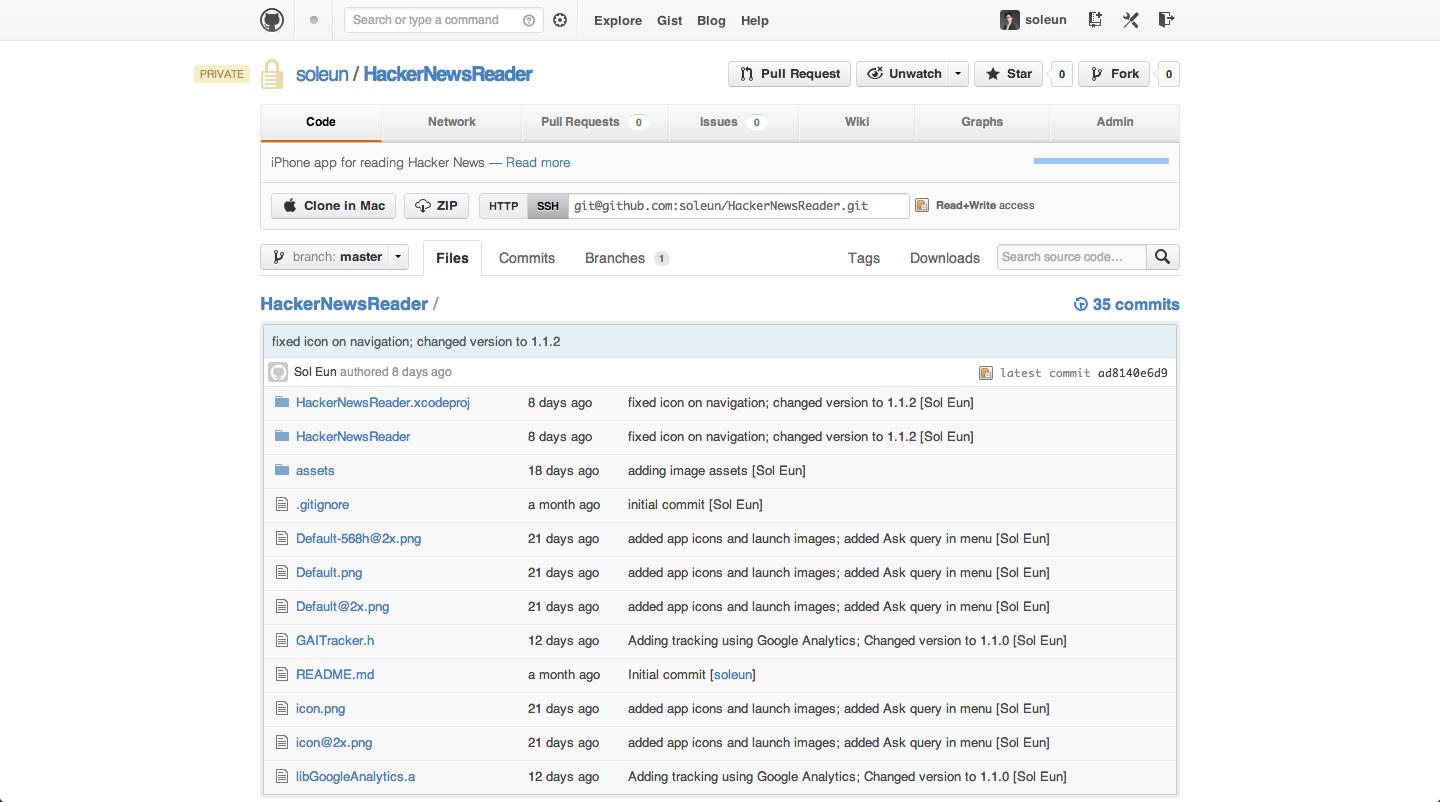The image size is (1440, 802).
Task: Click the Pull Request button
Action: [790, 74]
